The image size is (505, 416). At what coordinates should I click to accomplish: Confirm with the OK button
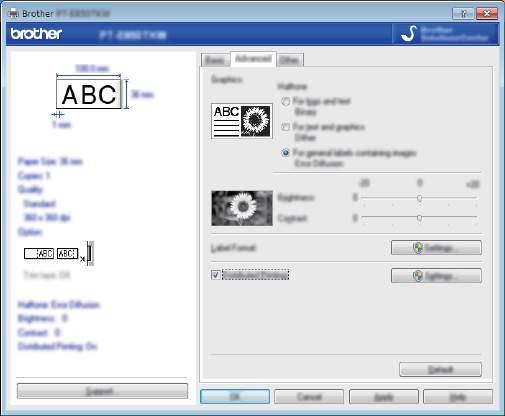(x=235, y=397)
